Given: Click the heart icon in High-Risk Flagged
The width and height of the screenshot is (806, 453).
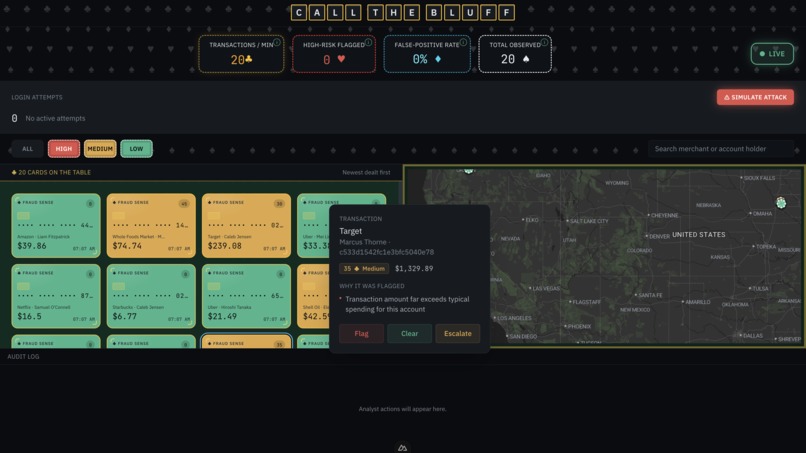Looking at the screenshot, I should (341, 59).
